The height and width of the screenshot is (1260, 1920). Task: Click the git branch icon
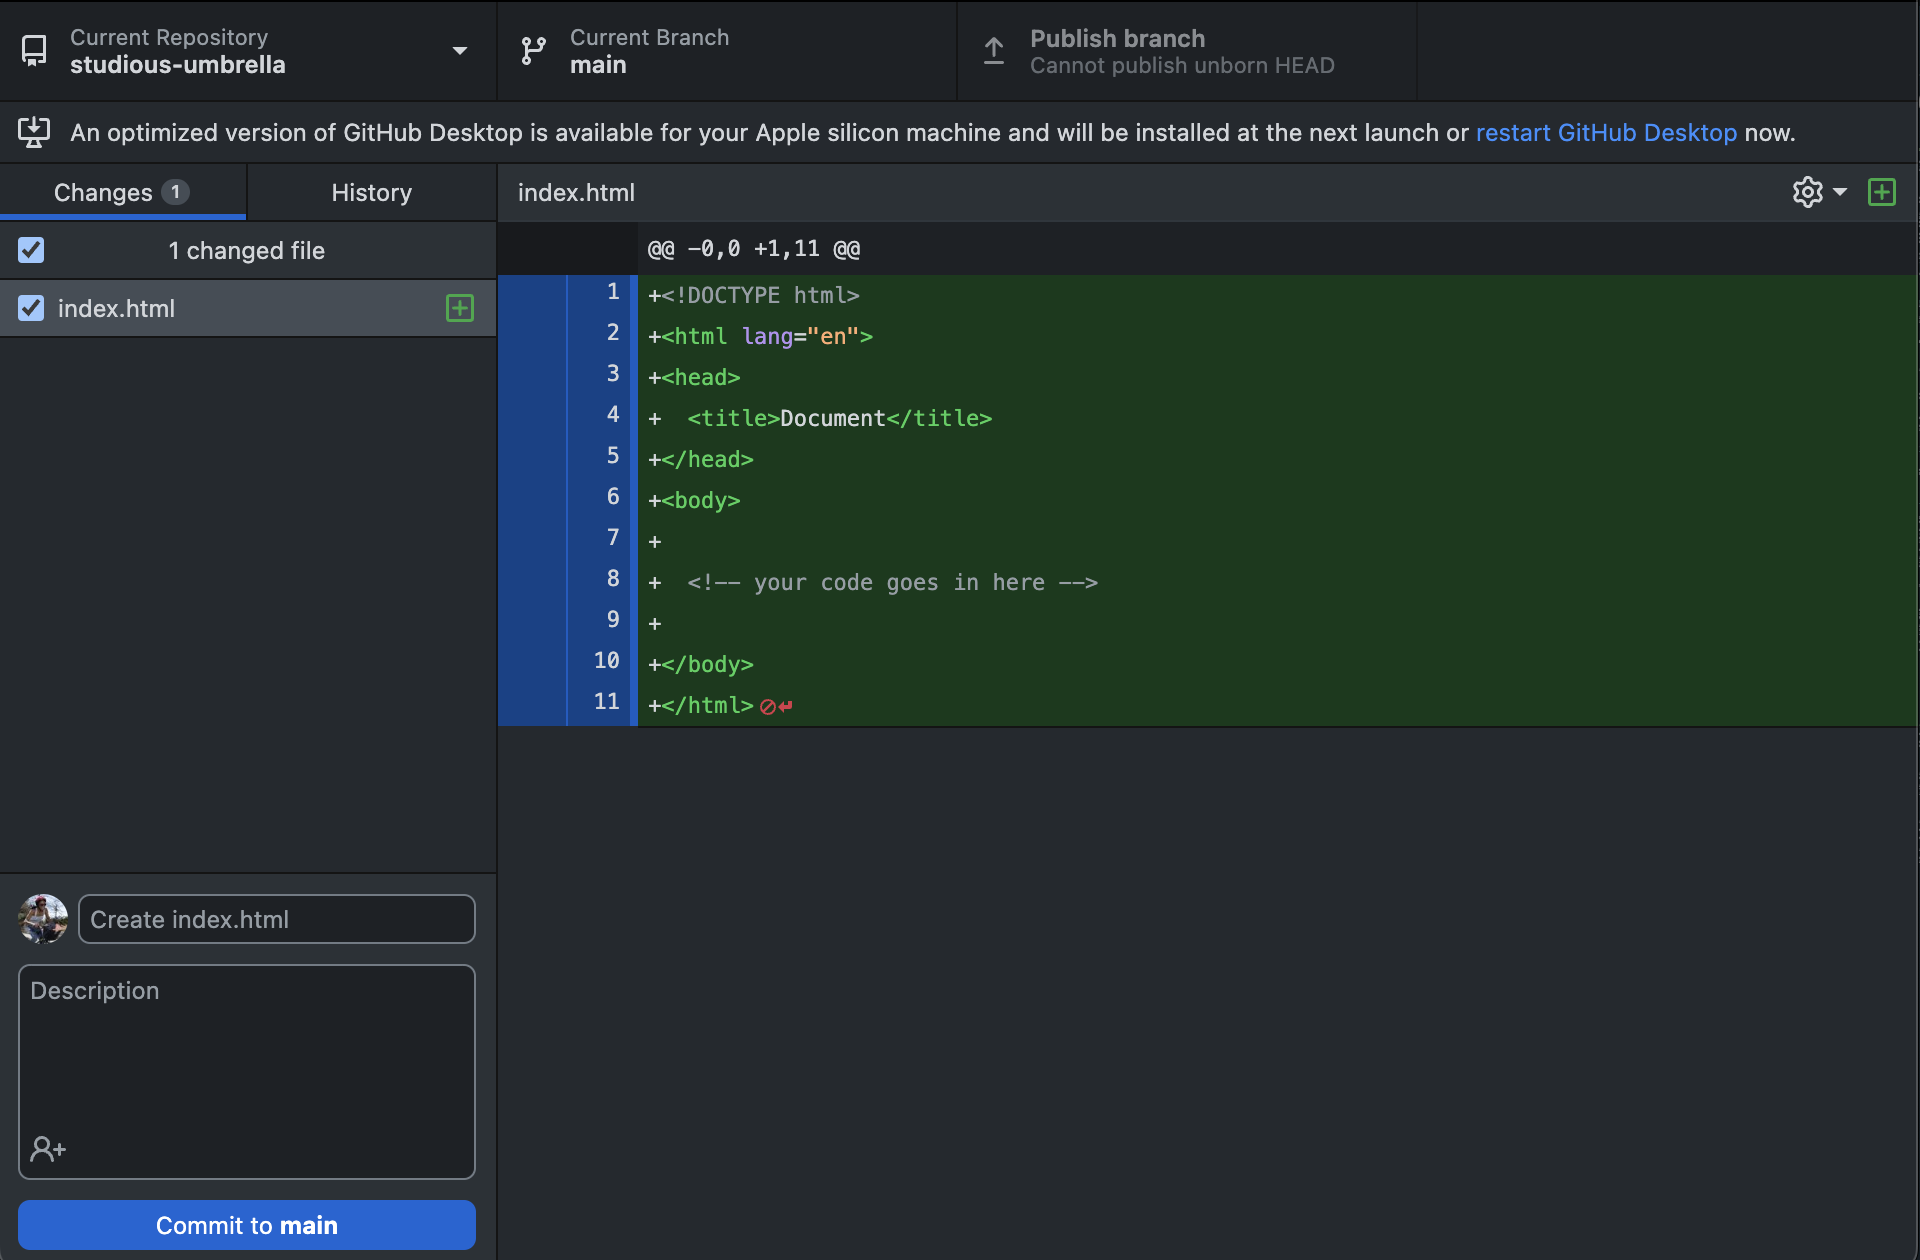(x=534, y=51)
